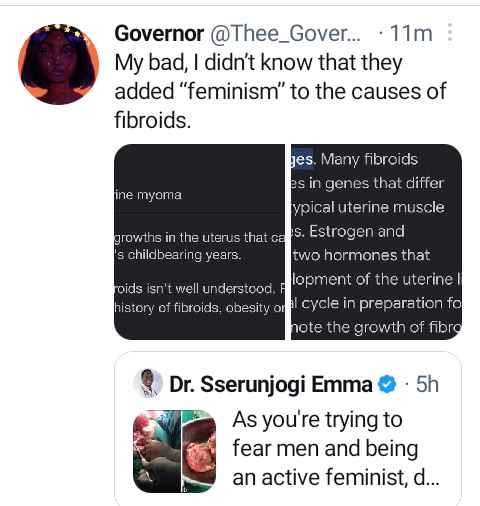This screenshot has height=506, width=480.
Task: Open the right screenshot mentioning Estrogen hormones
Action: click(377, 242)
